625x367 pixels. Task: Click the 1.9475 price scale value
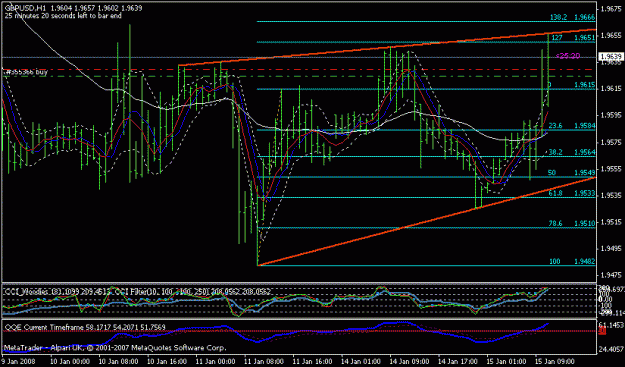click(x=611, y=275)
